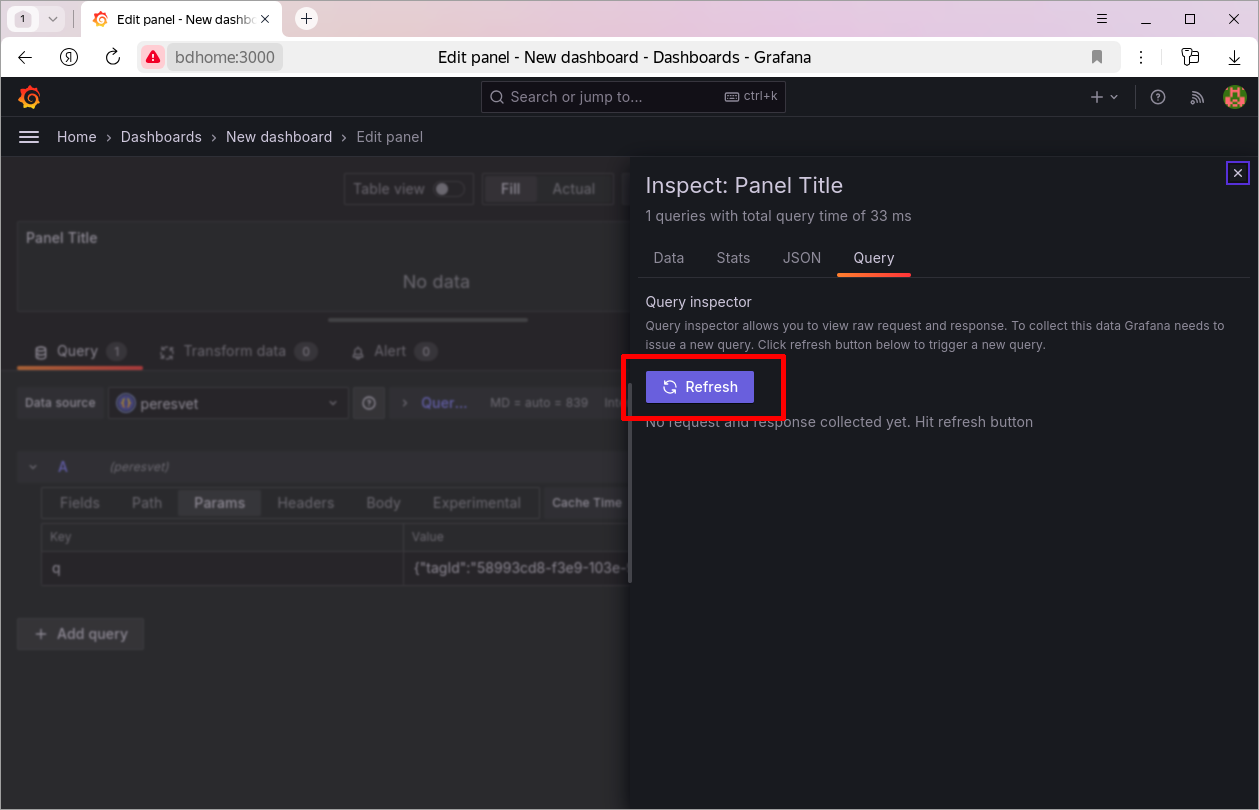
Task: Select the Params tab of query A
Action: pos(220,503)
